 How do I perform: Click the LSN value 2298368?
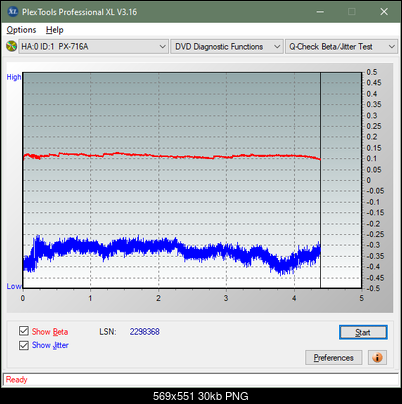tap(145, 332)
